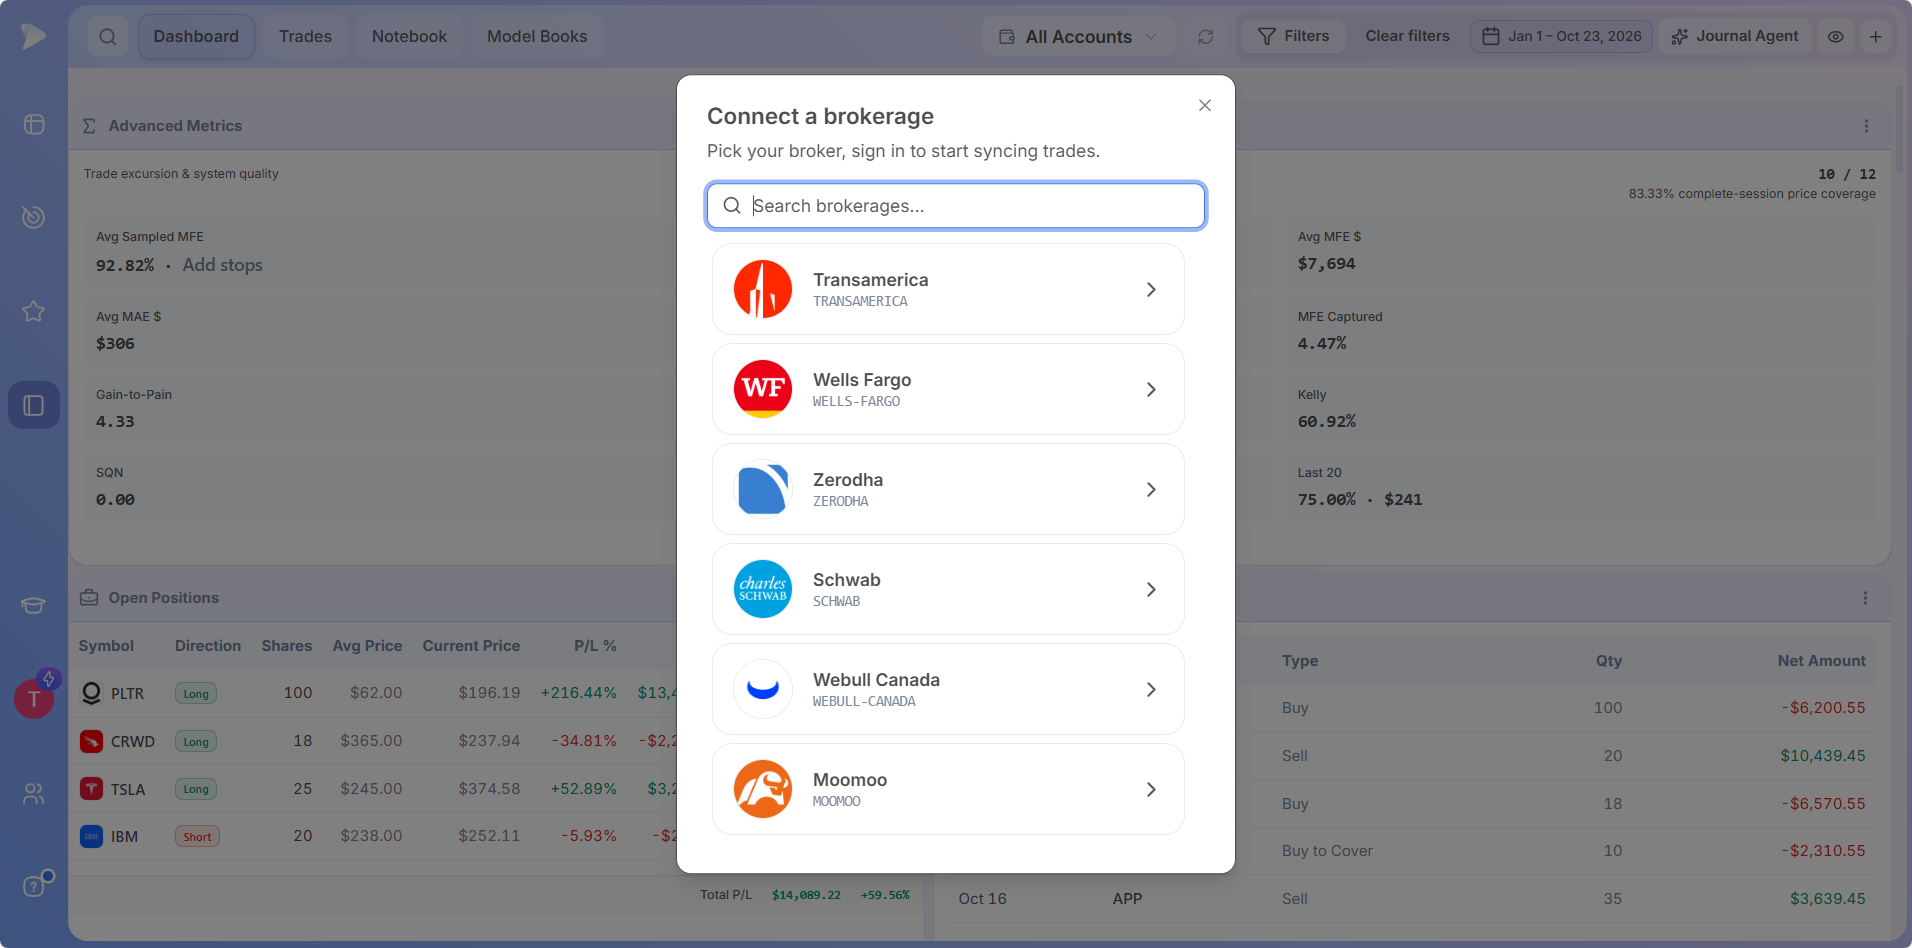Expand Wells Fargo row chevron

click(x=1151, y=389)
